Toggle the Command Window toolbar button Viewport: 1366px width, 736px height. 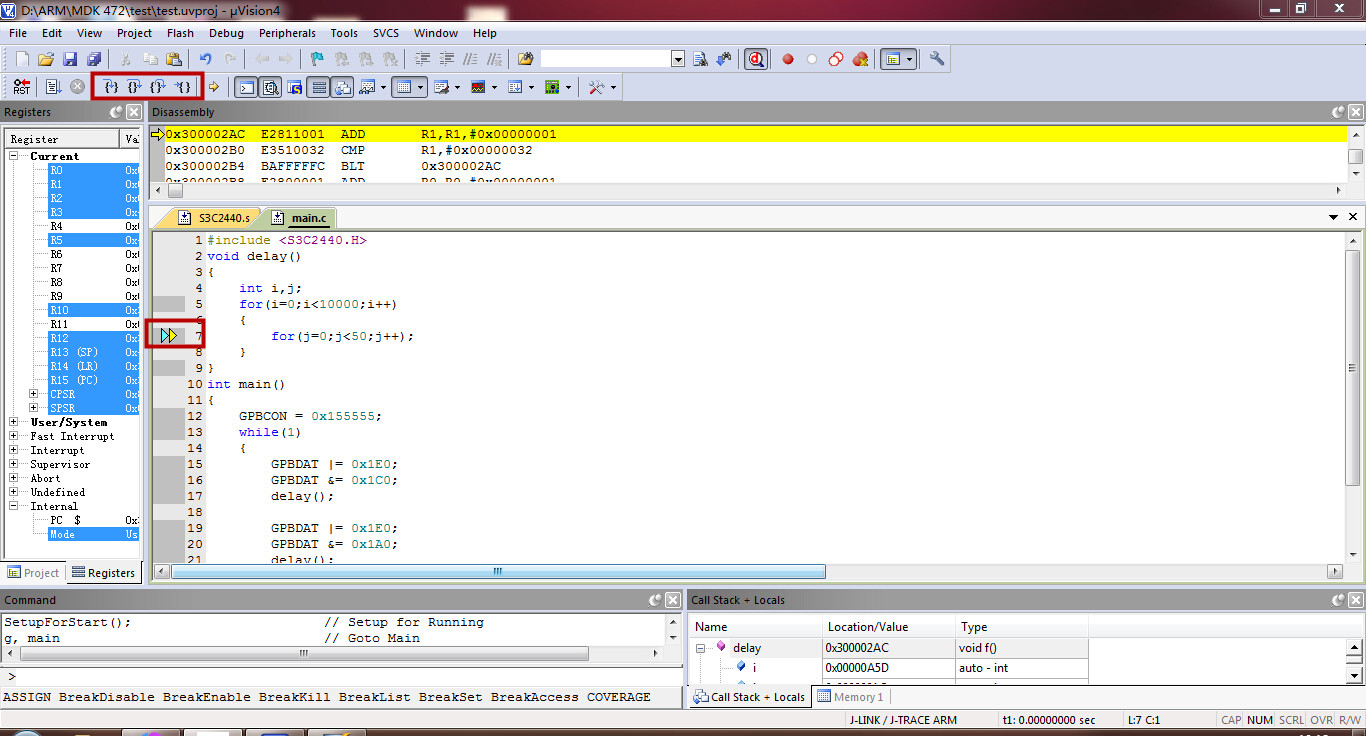(245, 88)
